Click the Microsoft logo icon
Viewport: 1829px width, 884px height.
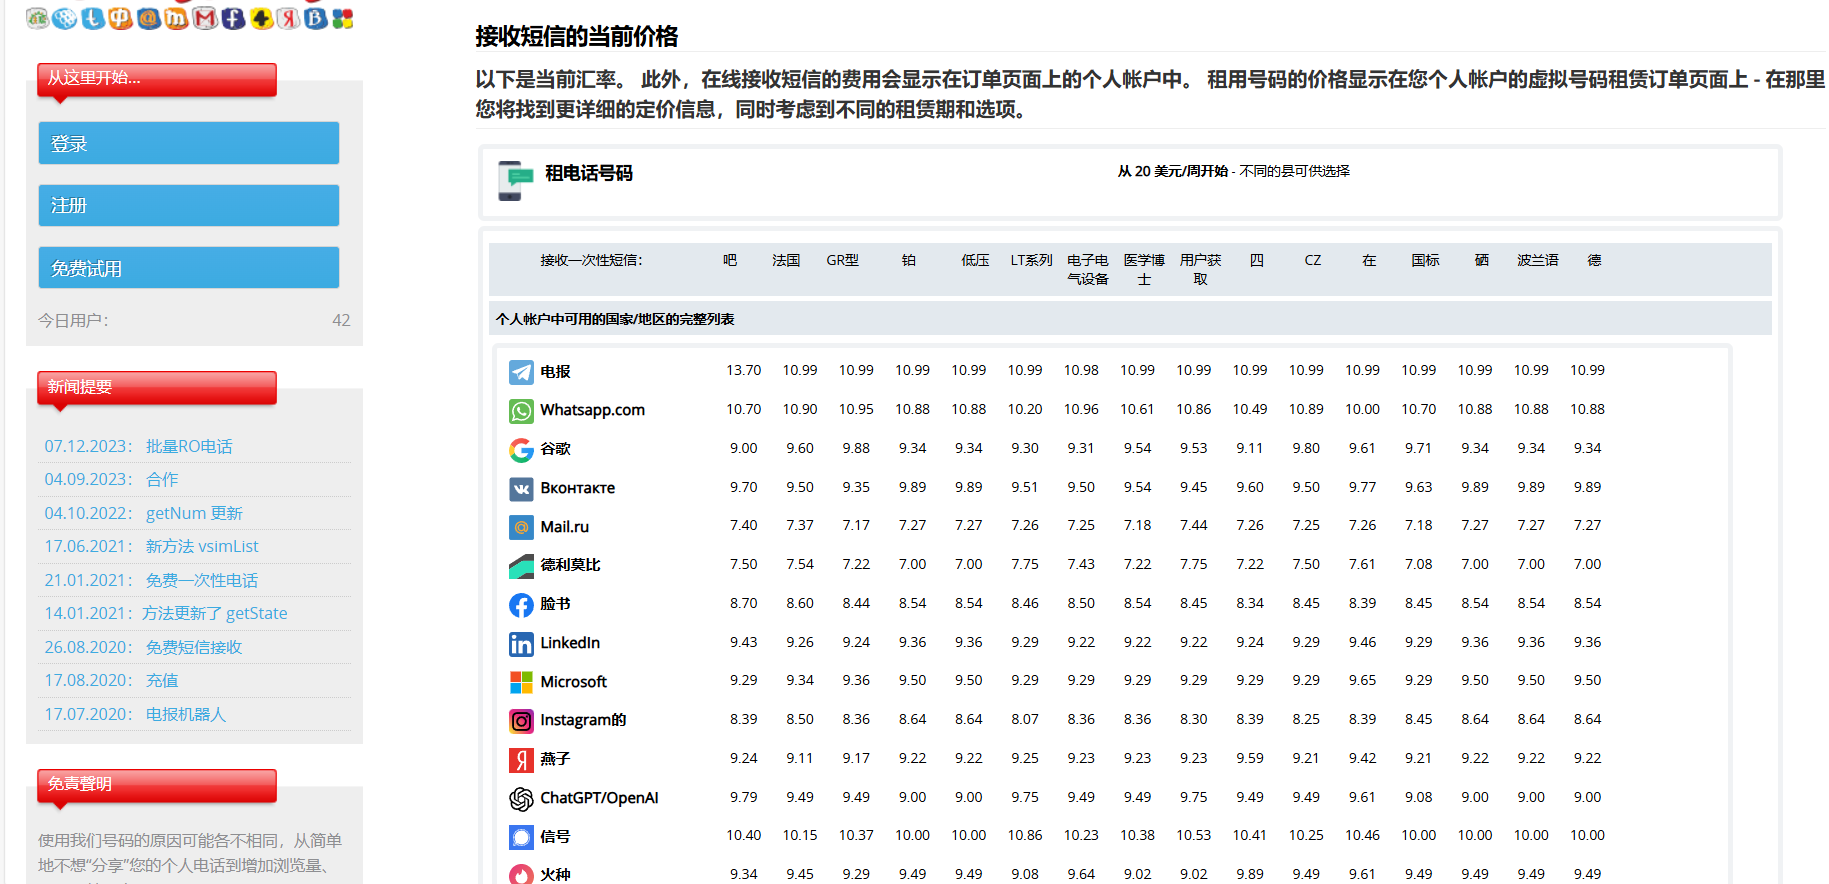[x=521, y=682]
